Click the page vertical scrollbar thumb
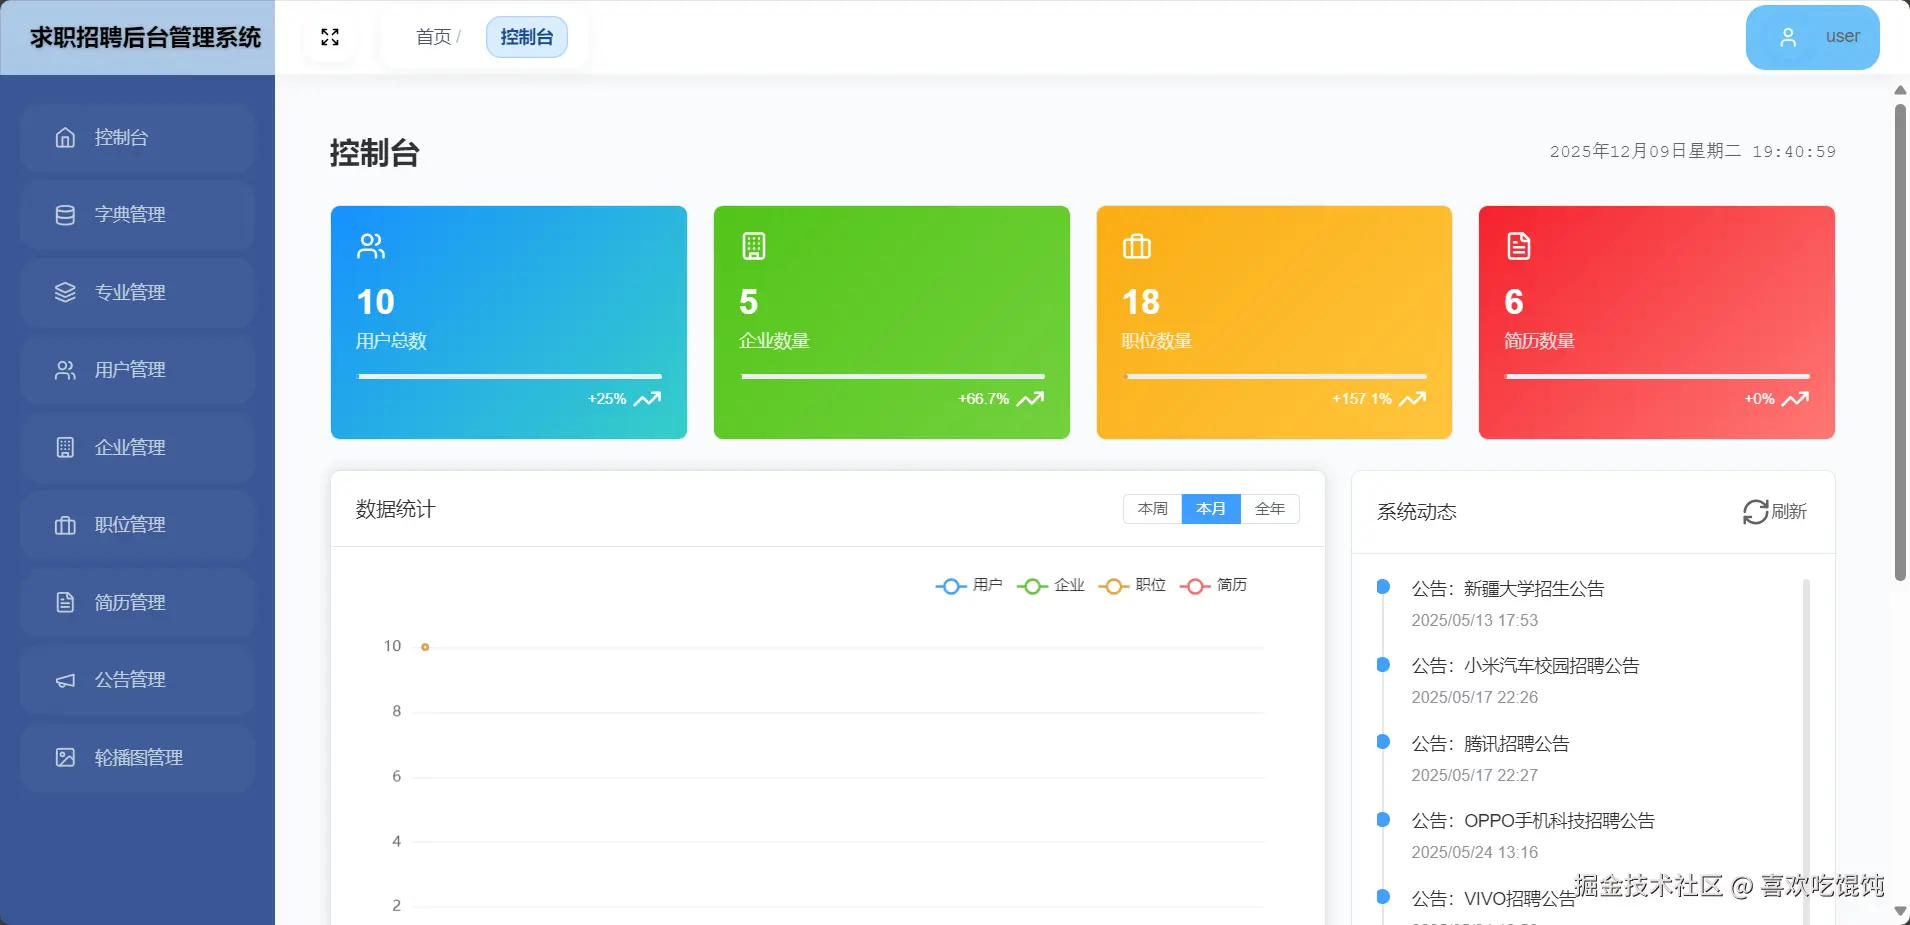1910x925 pixels. coord(1900,342)
